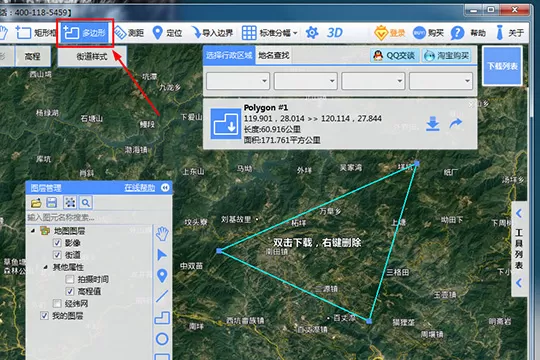Viewport: 540px width, 360px height.
Task: Click the 地图图层 tree item label
Action: click(69, 231)
